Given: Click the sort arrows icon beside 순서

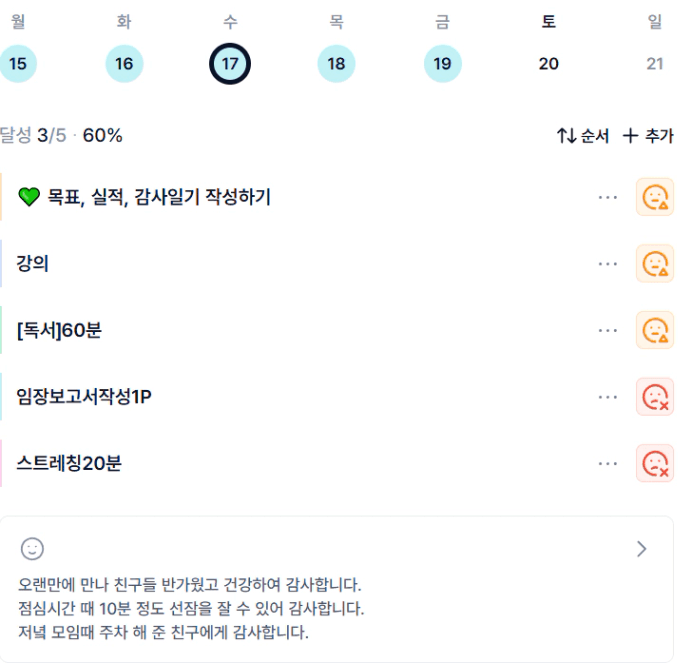Looking at the screenshot, I should pyautogui.click(x=566, y=136).
